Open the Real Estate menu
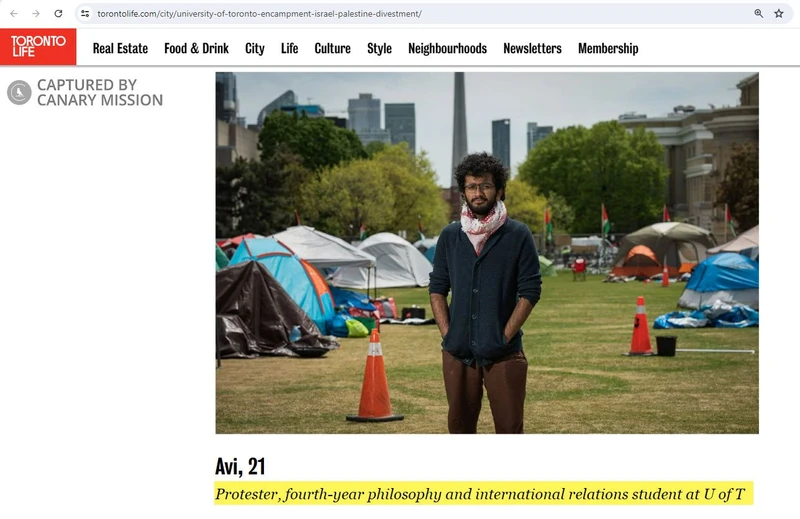The image size is (800, 519). (x=120, y=48)
